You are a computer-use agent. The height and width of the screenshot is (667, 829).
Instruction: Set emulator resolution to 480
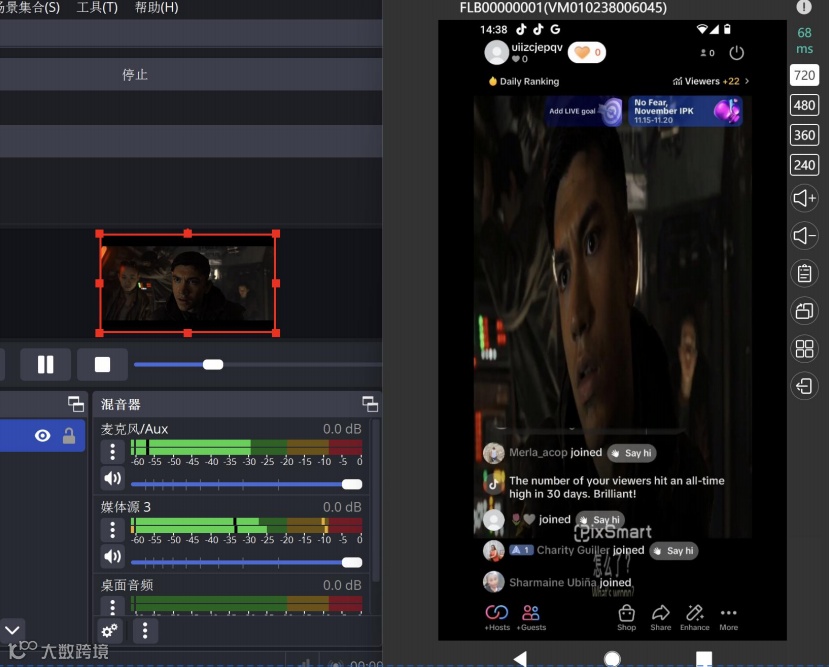(x=804, y=105)
